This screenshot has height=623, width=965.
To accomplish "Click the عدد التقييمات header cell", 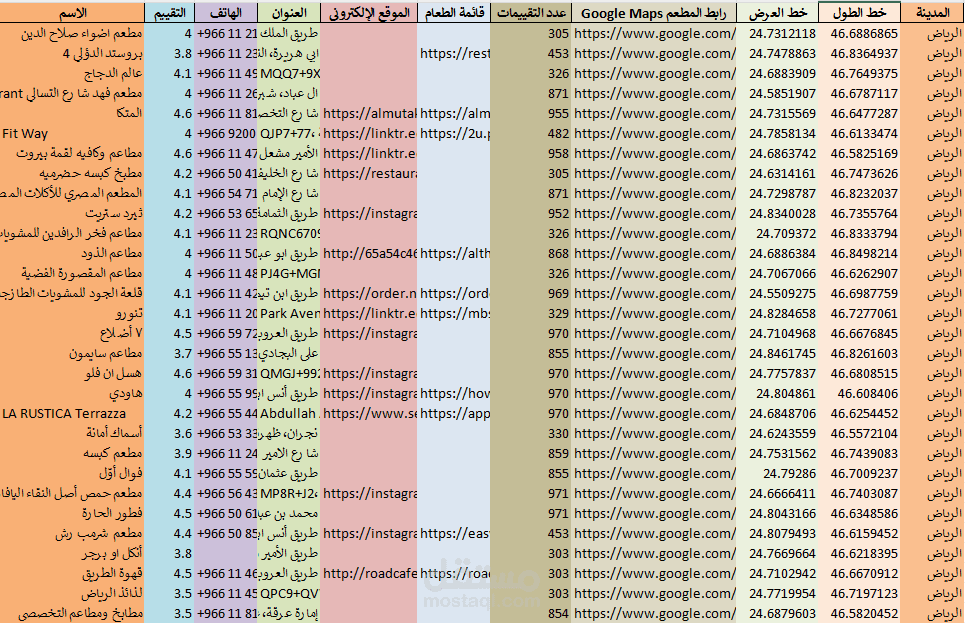I will (x=531, y=13).
